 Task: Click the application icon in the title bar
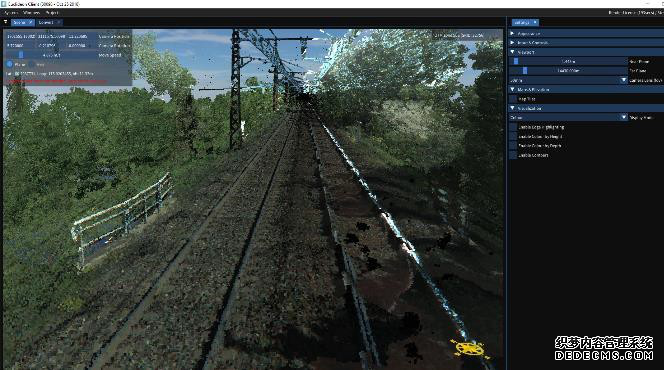click(x=3, y=4)
